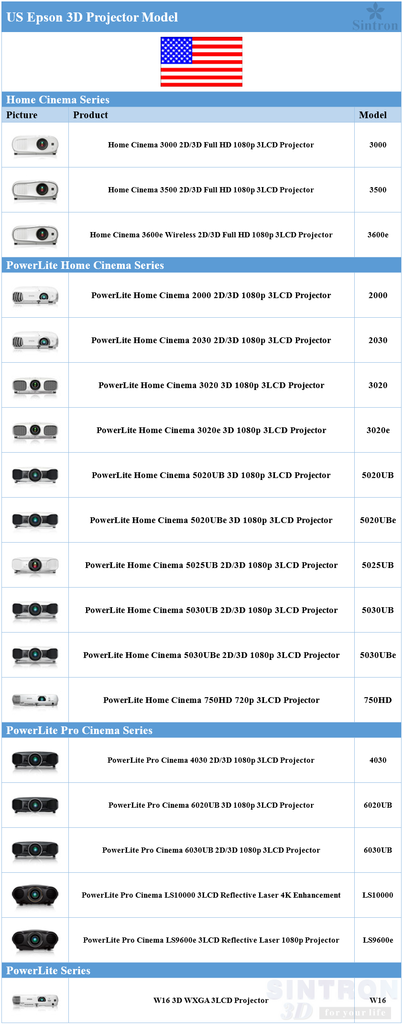403x1024 pixels.
Task: Click the LS10000 laser projector picture
Action: coord(35,895)
